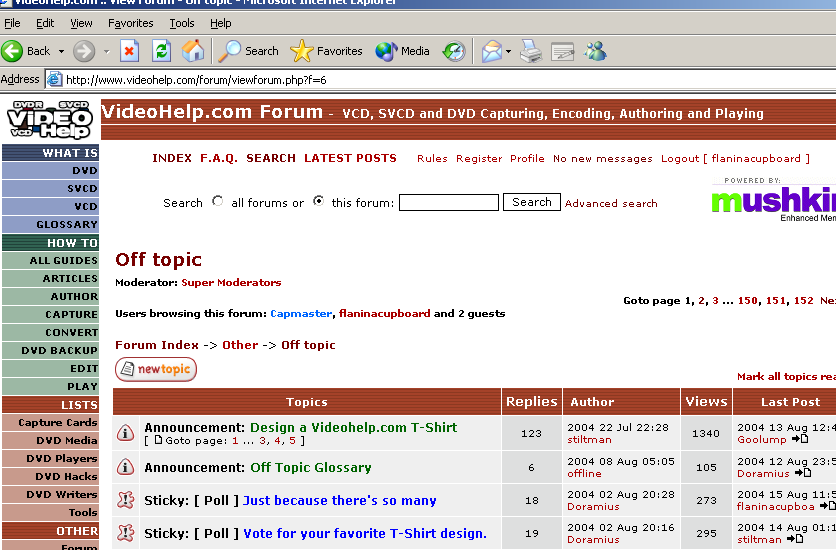Click 'Other' in the breadcrumb trail
Image resolution: width=836 pixels, height=550 pixels.
pyautogui.click(x=240, y=345)
